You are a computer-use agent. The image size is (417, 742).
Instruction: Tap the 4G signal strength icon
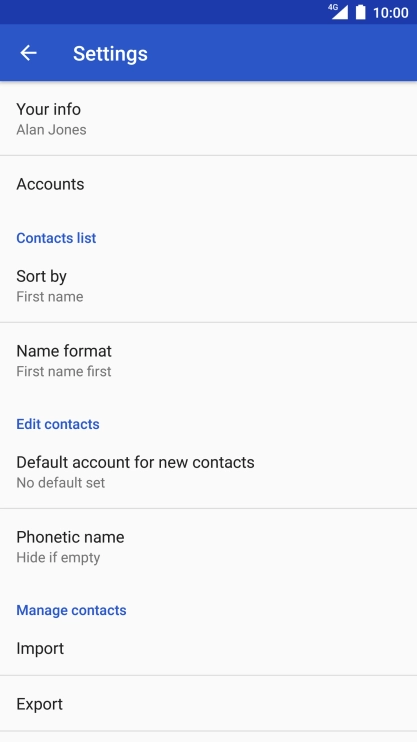coord(338,11)
